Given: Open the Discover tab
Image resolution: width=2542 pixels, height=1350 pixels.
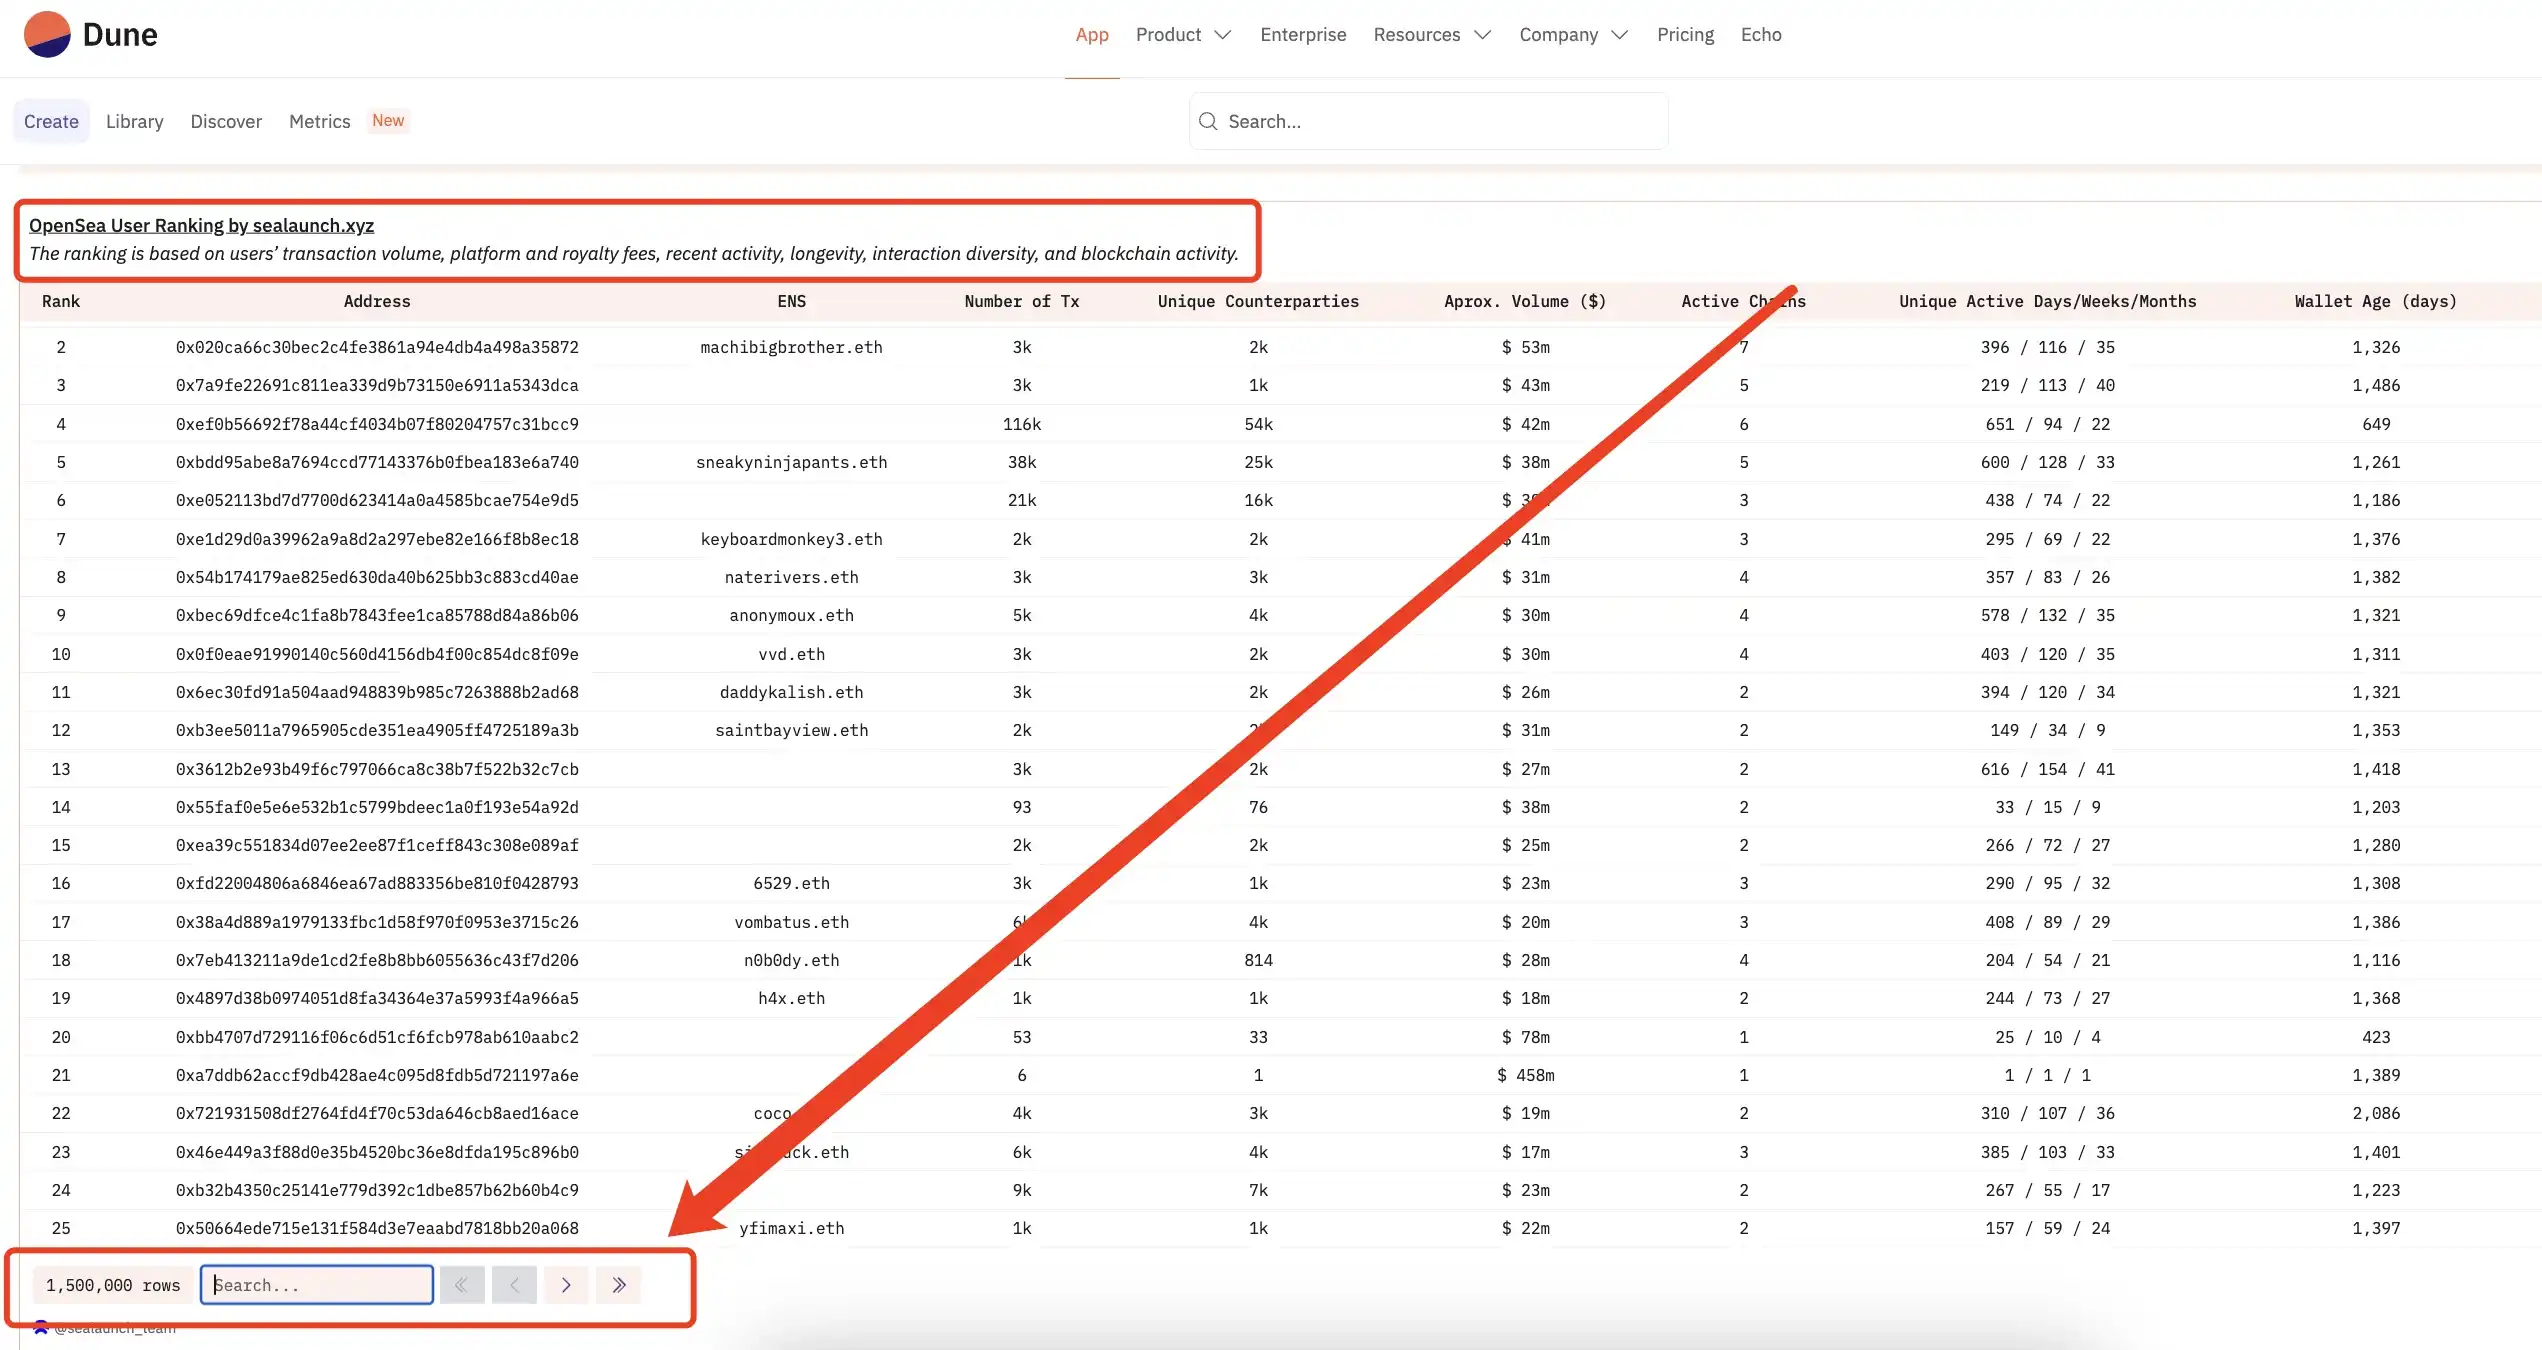Looking at the screenshot, I should 226,121.
